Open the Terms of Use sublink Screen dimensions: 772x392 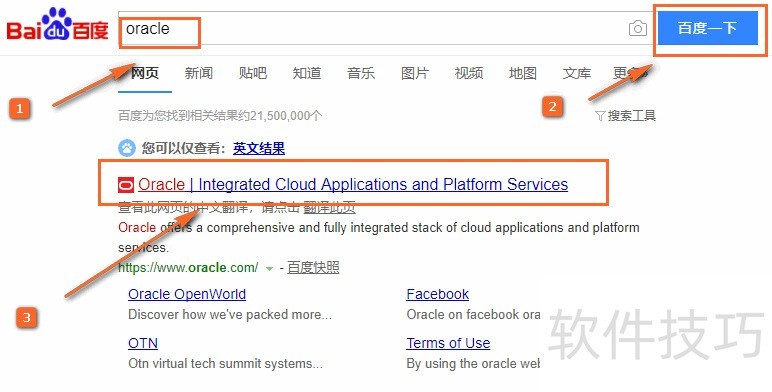448,343
